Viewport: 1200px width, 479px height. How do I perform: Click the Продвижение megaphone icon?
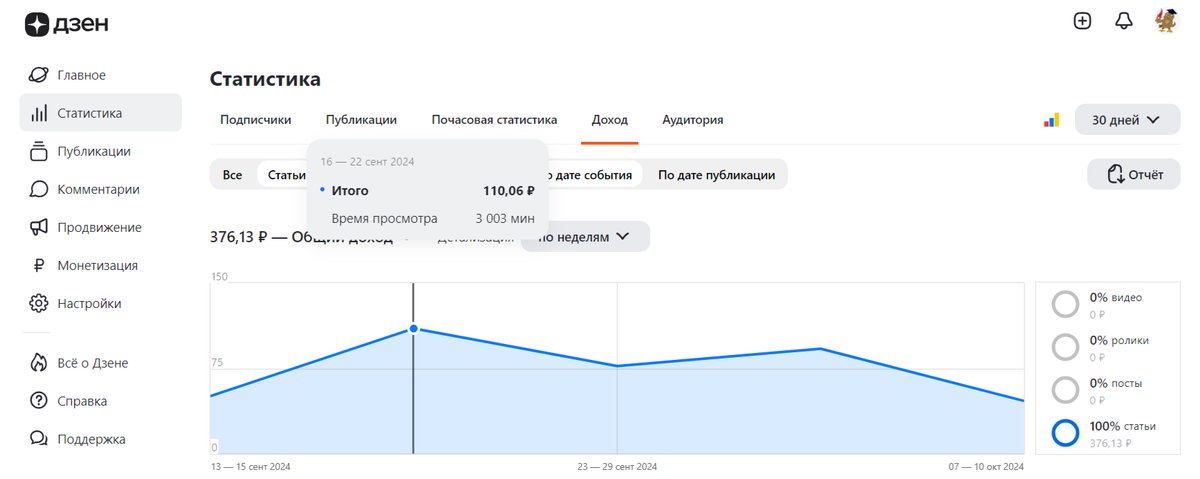click(x=39, y=227)
